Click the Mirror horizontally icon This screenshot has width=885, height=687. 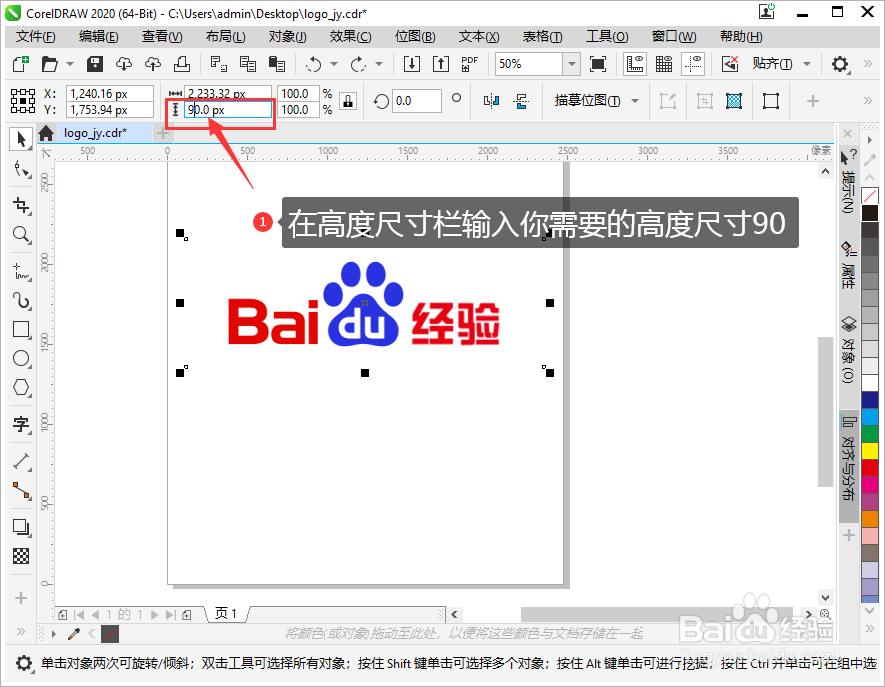click(x=492, y=101)
